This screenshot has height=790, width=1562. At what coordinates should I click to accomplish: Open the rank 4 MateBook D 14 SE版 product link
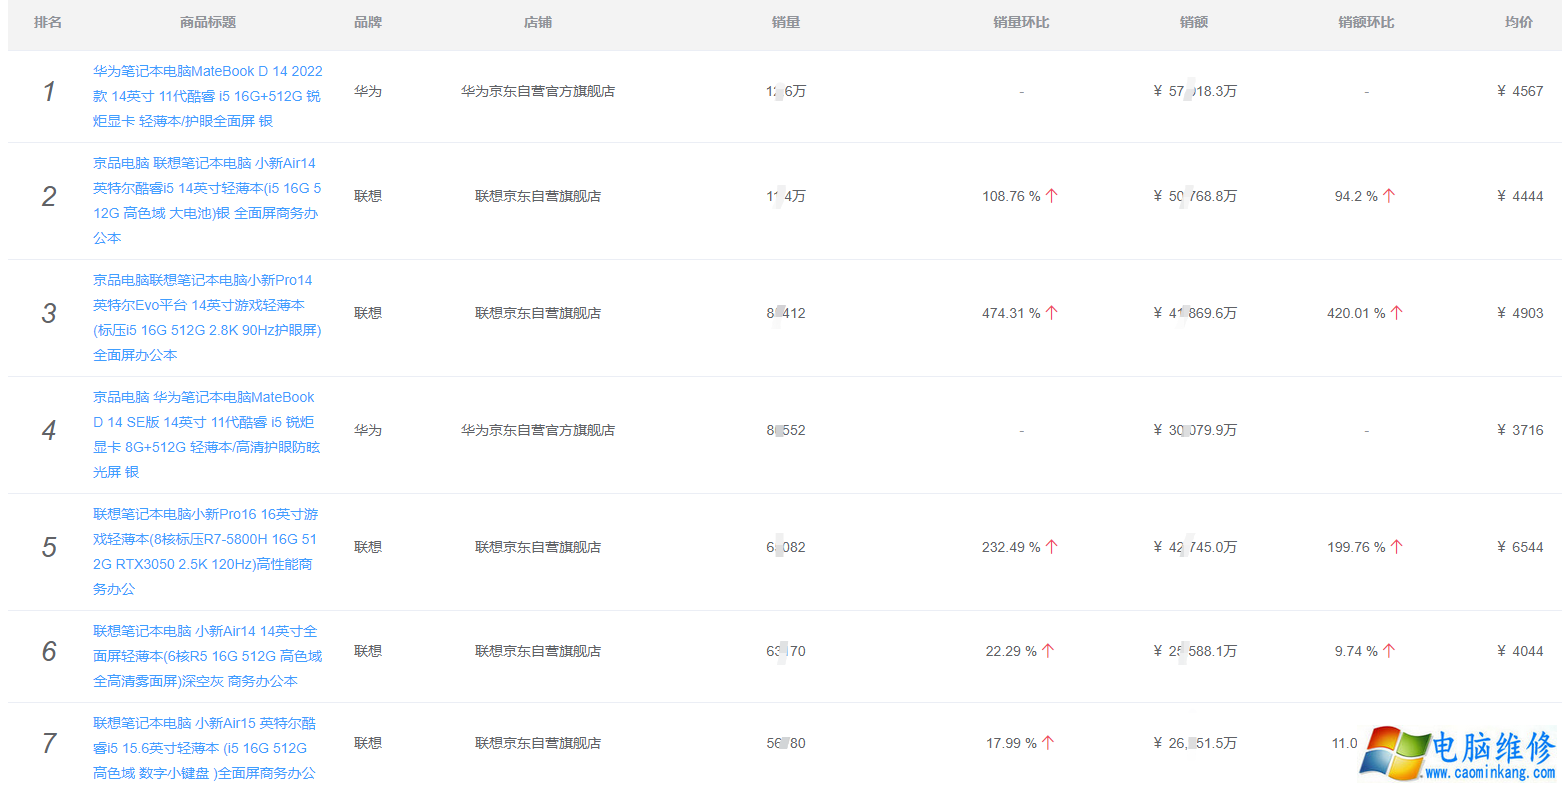208,434
